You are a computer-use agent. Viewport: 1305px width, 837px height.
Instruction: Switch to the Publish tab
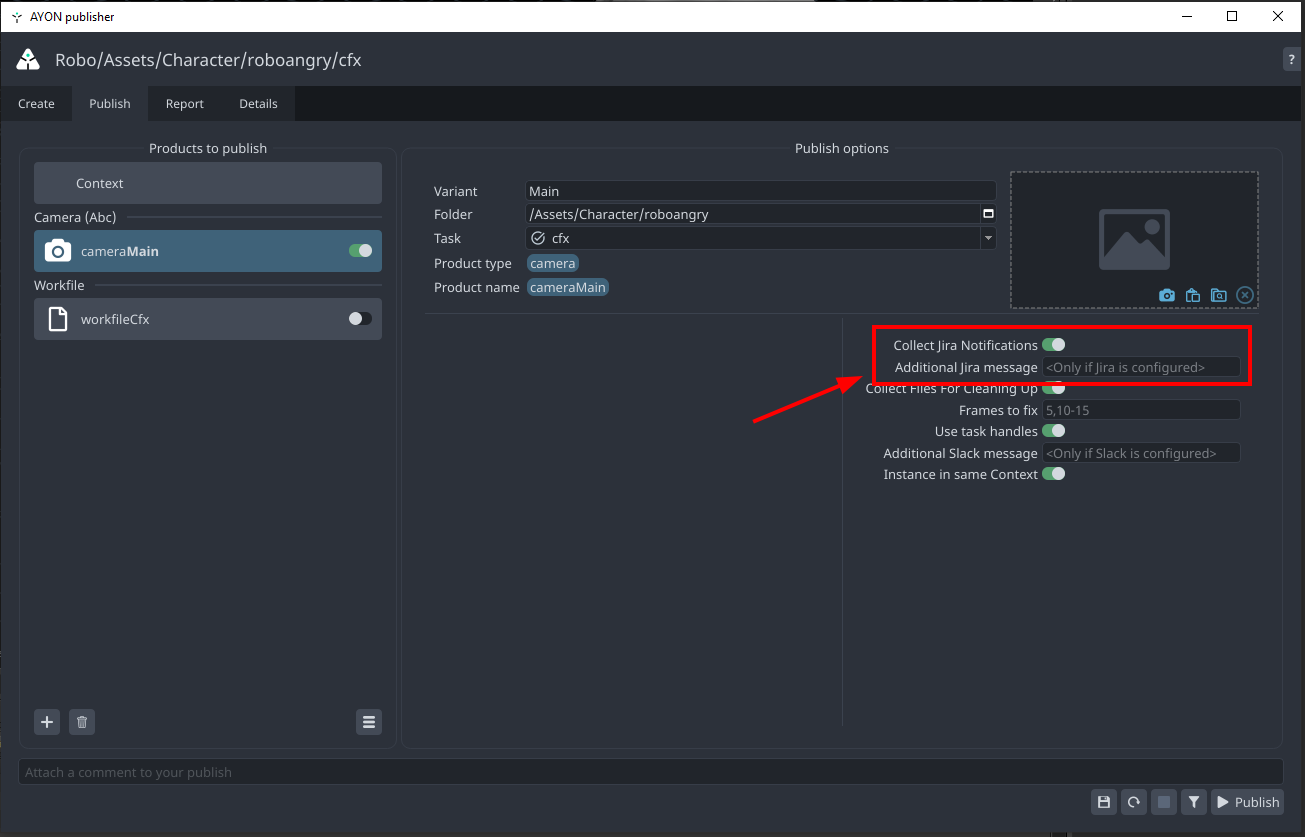click(x=110, y=104)
